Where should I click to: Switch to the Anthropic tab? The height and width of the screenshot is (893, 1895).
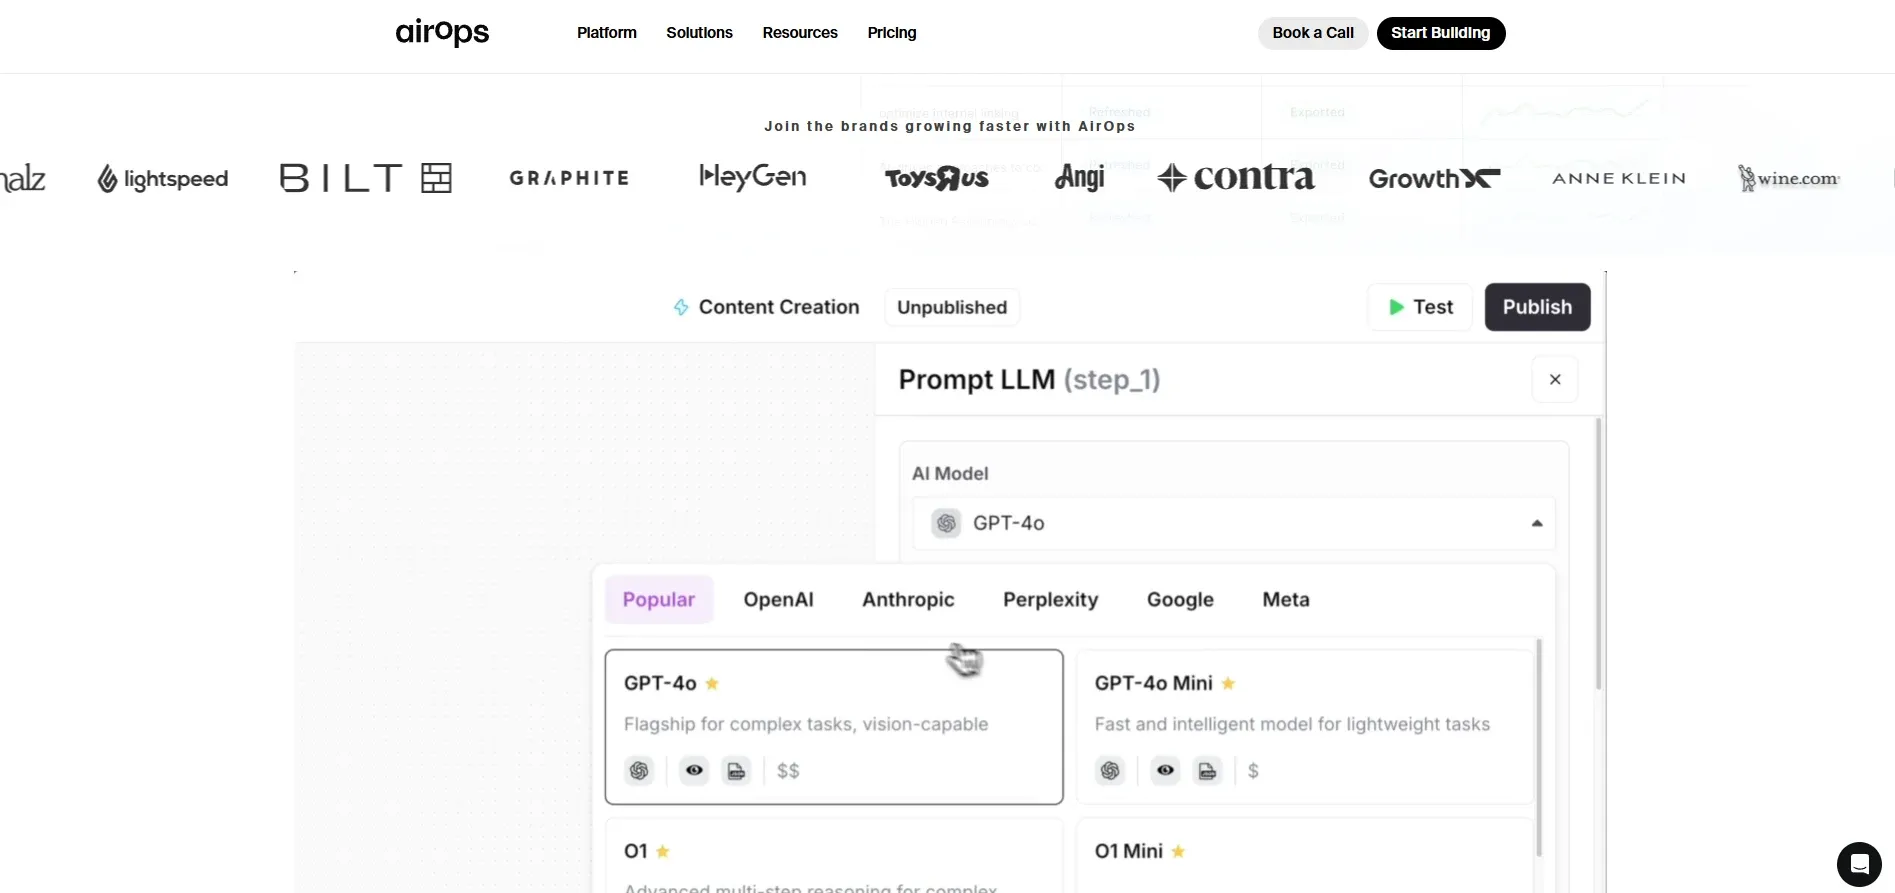(908, 600)
